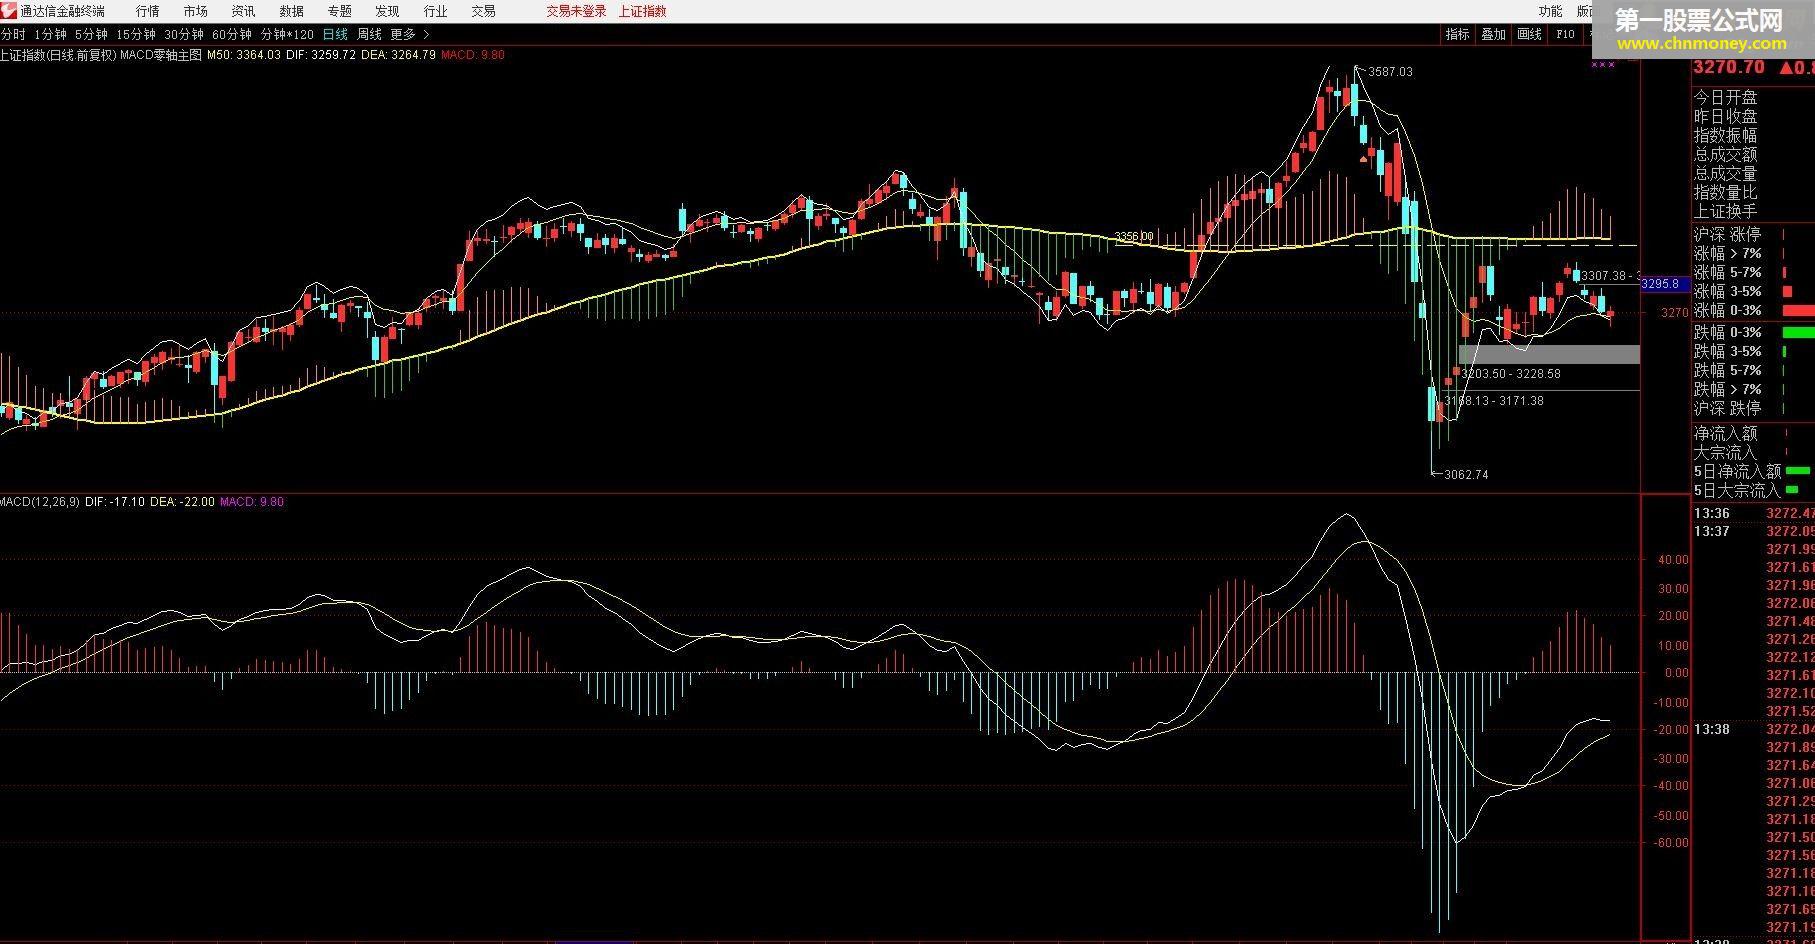Click the main chart DEA: 3264.79 value
This screenshot has width=1815, height=944.
pos(398,55)
